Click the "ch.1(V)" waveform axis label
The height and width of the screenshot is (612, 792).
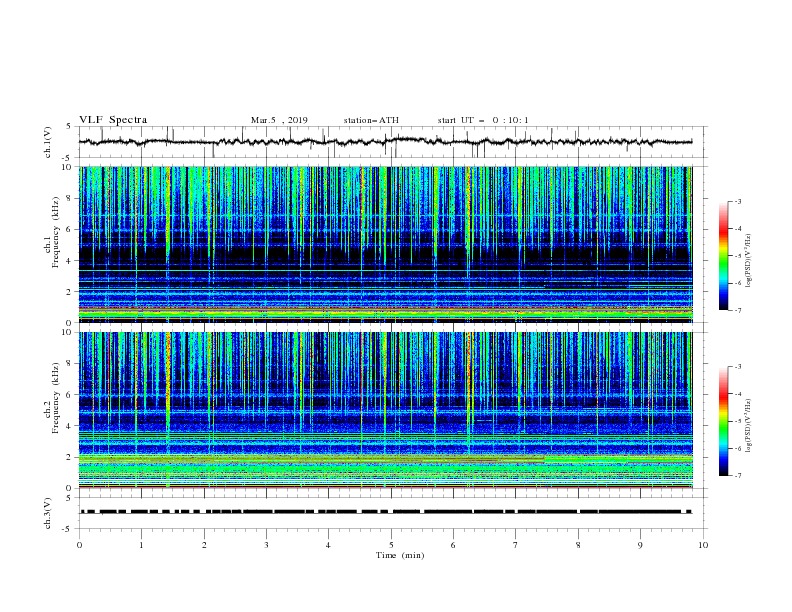pos(48,142)
